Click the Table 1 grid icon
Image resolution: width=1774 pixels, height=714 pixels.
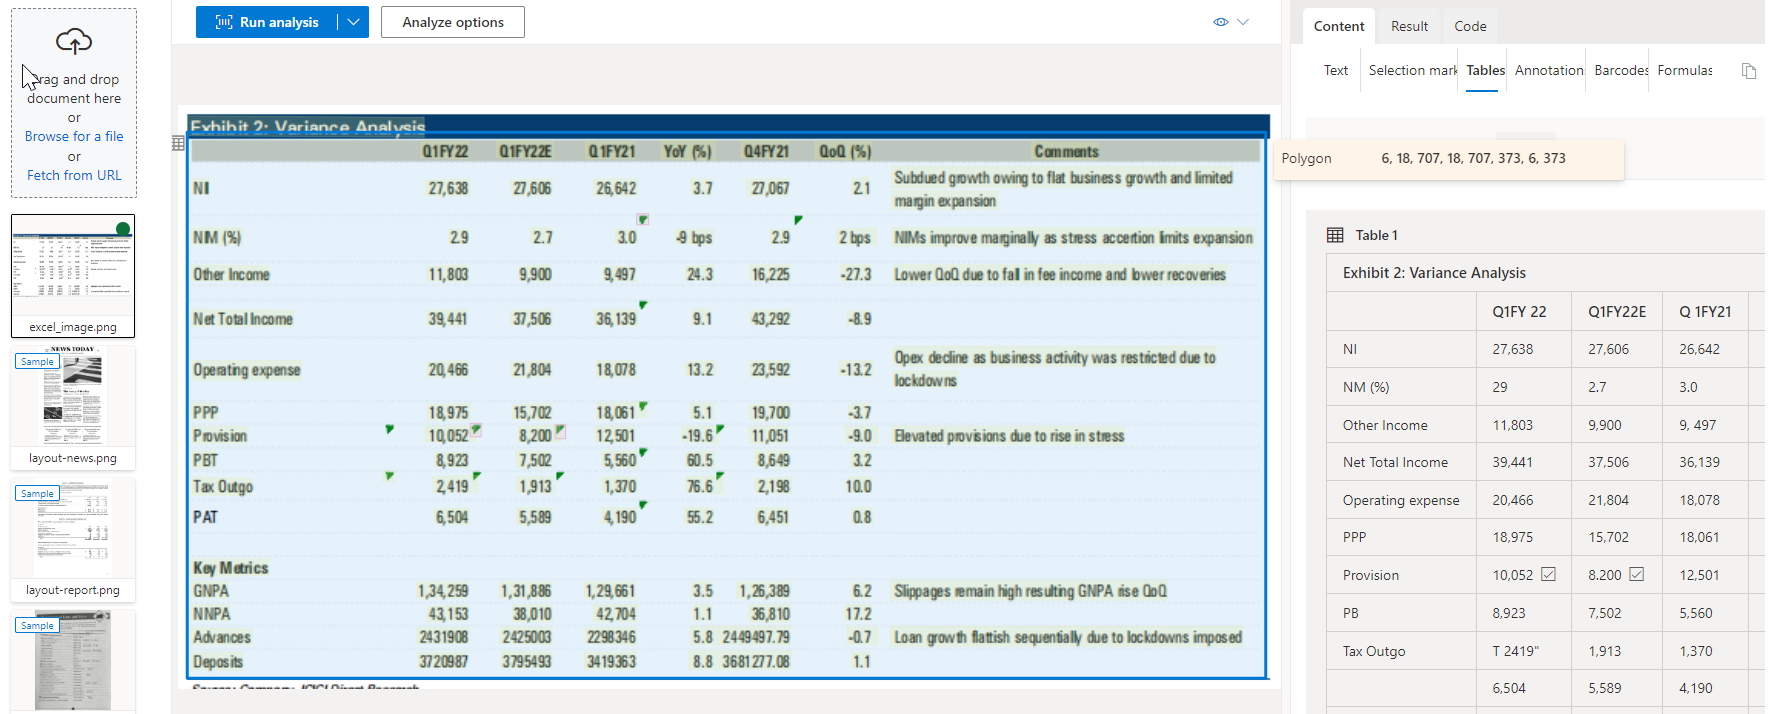[x=1335, y=235]
